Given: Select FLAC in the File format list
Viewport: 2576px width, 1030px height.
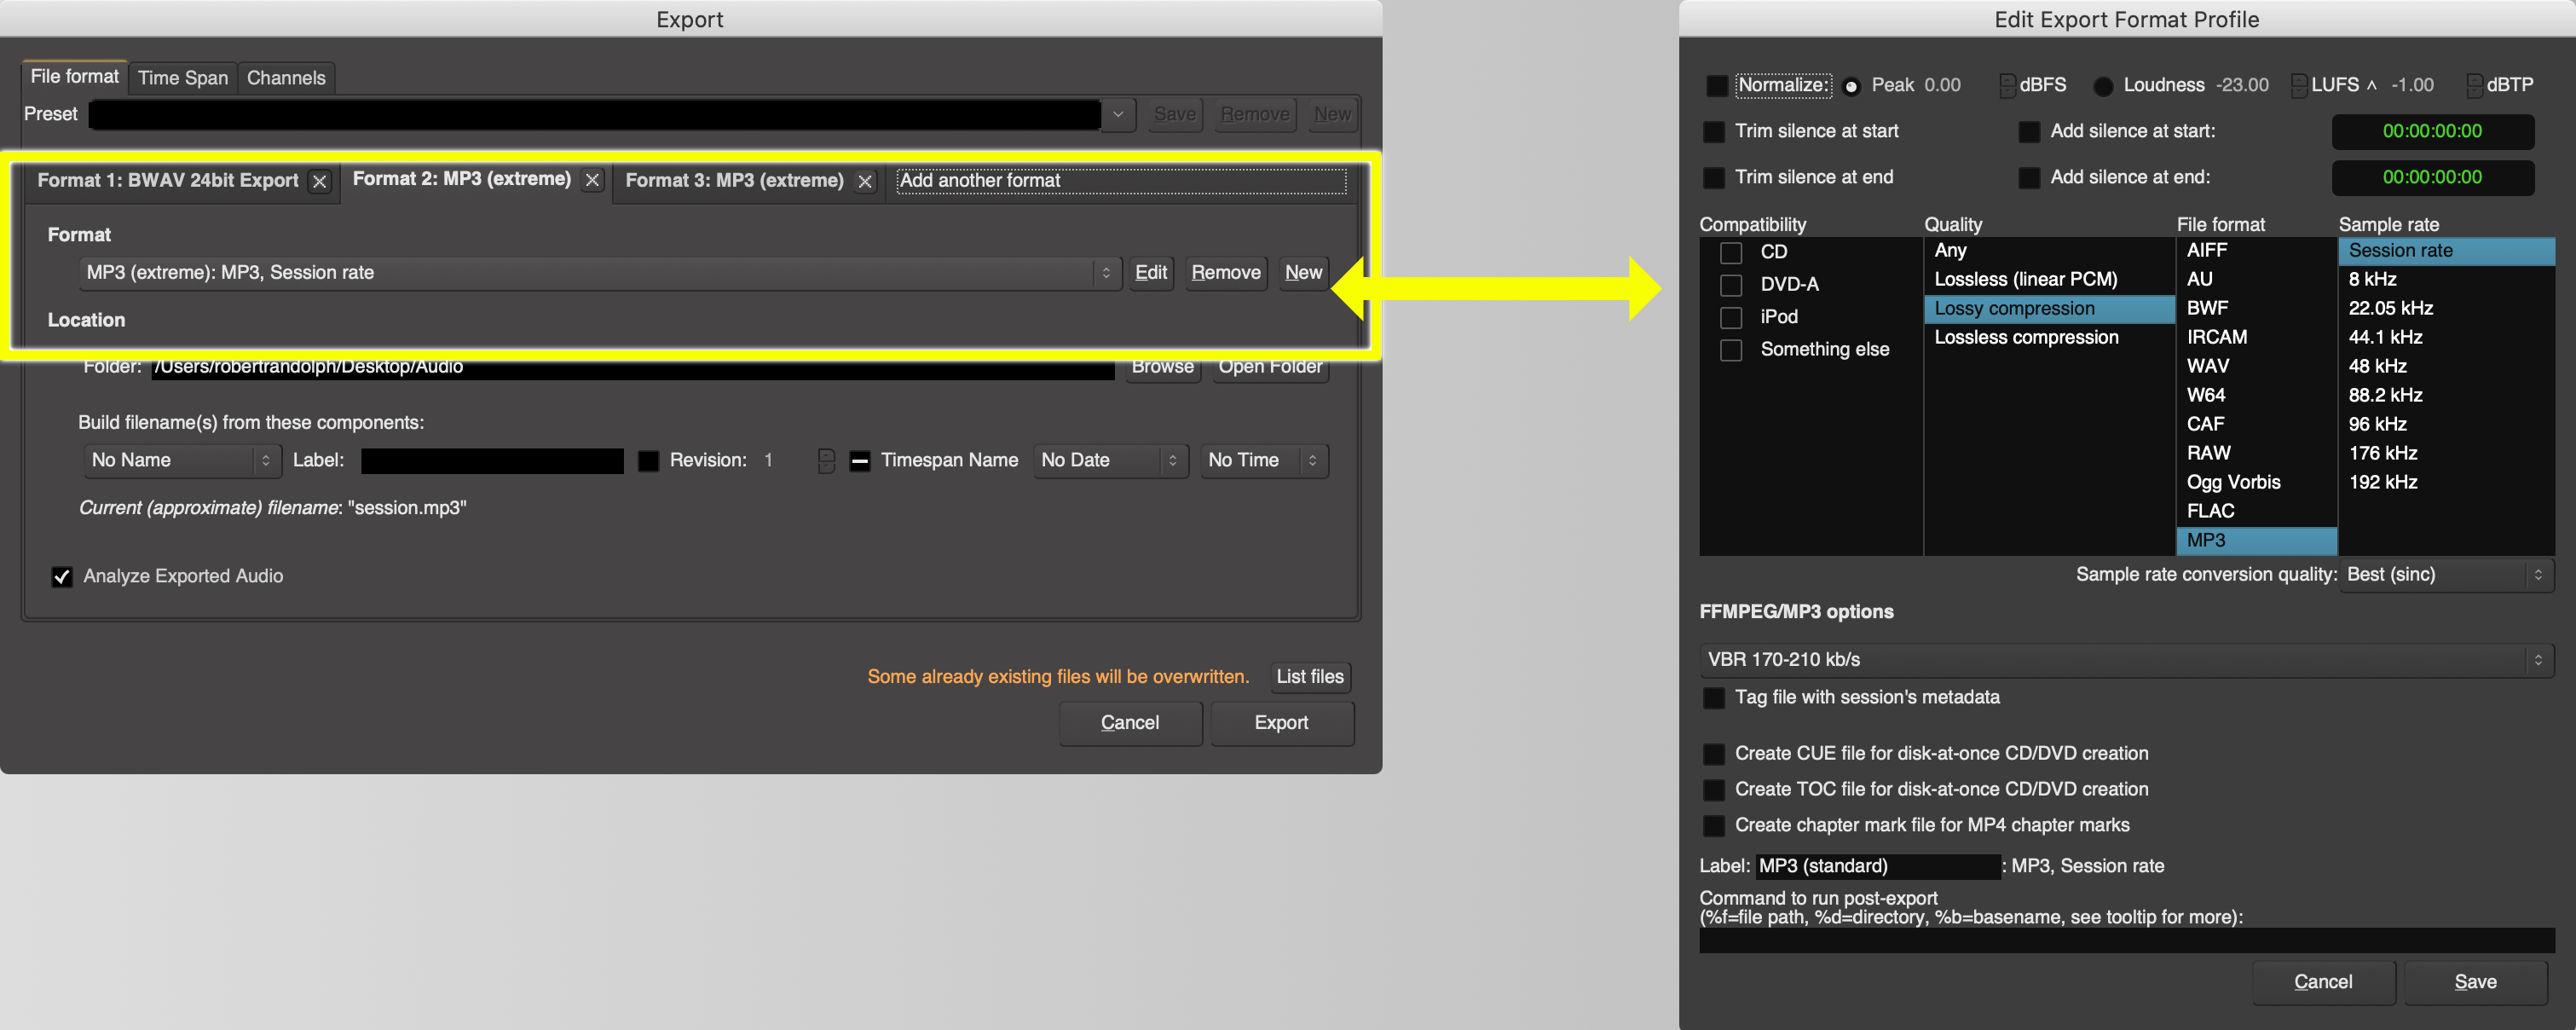Looking at the screenshot, I should [x=2210, y=511].
